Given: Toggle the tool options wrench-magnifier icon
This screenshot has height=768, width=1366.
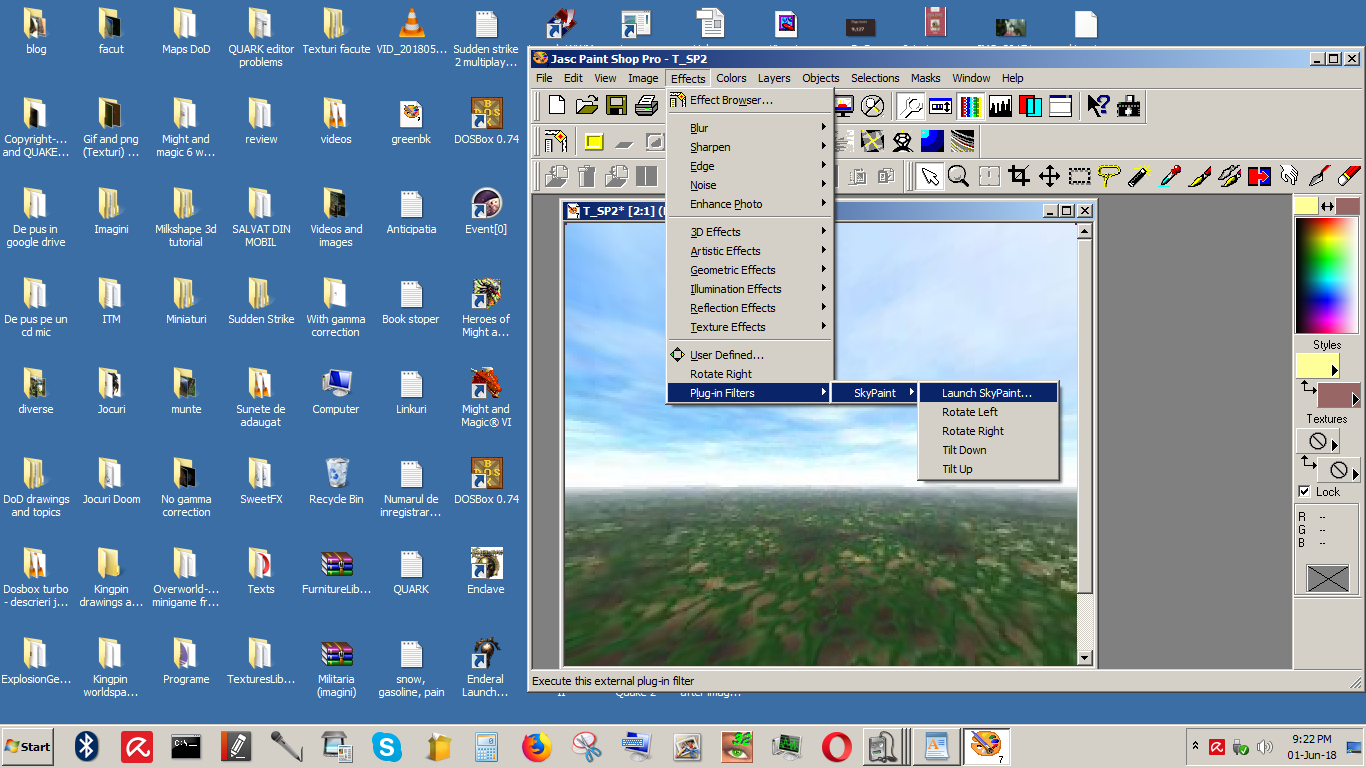Looking at the screenshot, I should pyautogui.click(x=911, y=105).
